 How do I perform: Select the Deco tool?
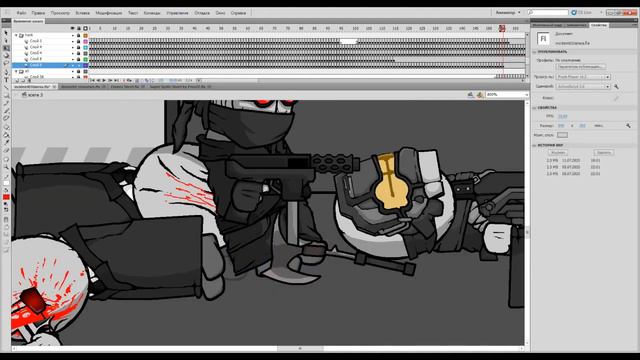pos(6,119)
